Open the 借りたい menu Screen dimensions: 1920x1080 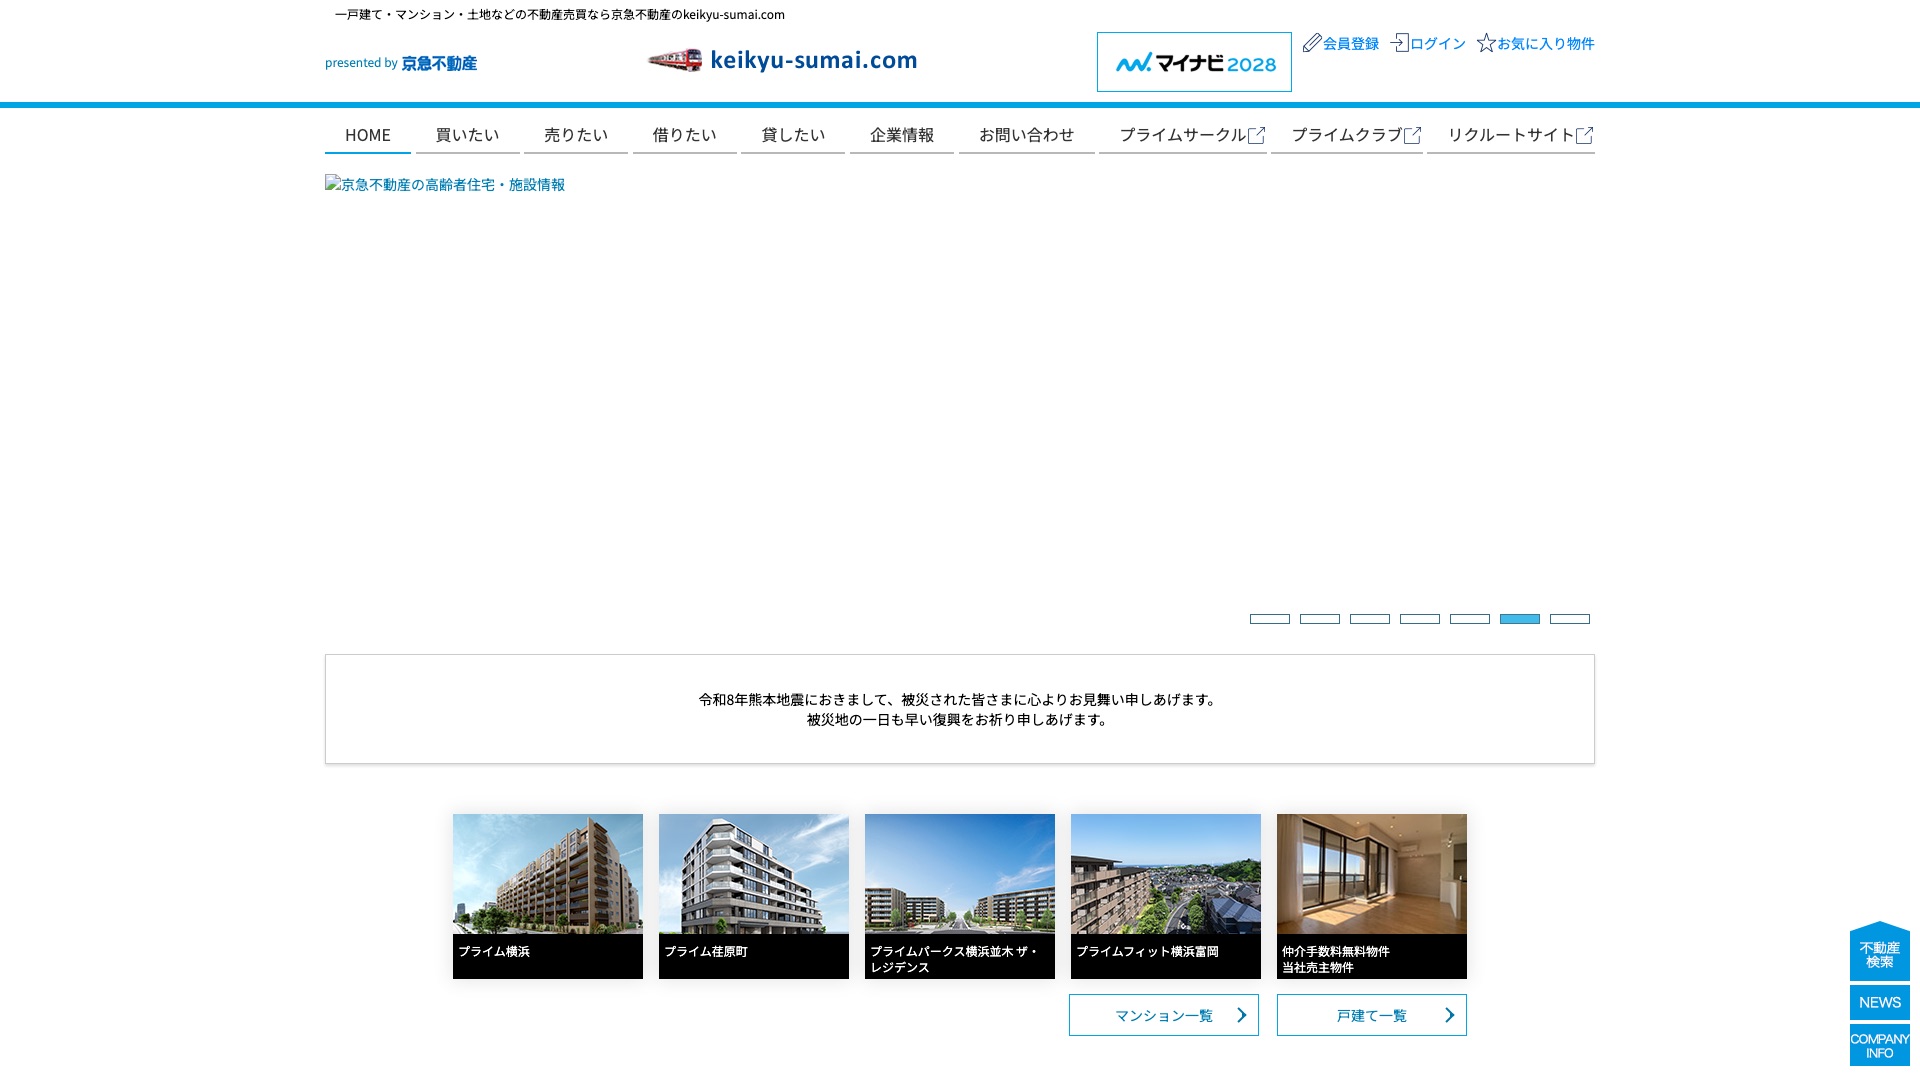pyautogui.click(x=685, y=135)
